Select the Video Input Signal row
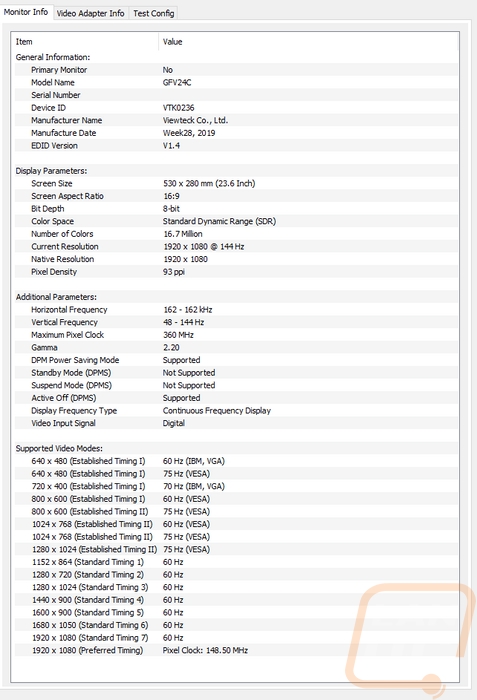The height and width of the screenshot is (700, 477). 236,423
